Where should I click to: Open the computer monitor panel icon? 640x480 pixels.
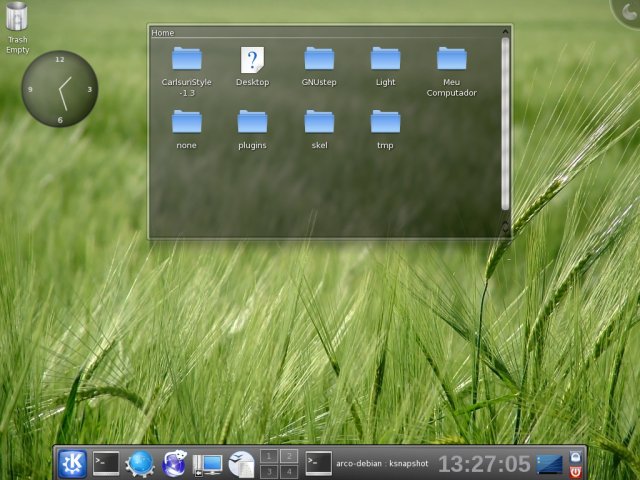(208, 464)
